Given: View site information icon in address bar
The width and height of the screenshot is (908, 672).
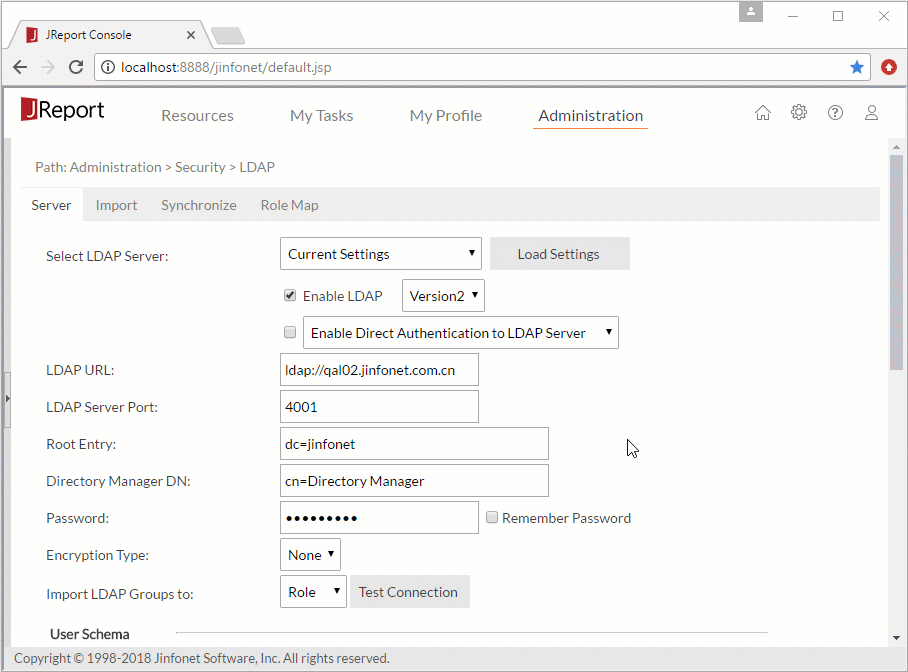Looking at the screenshot, I should (x=108, y=67).
